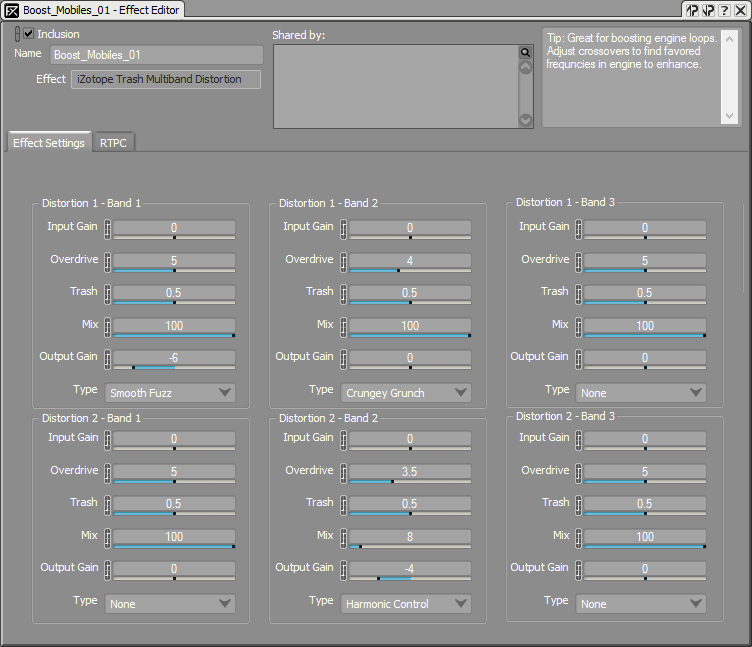Switch to the RTPC tab

(113, 143)
